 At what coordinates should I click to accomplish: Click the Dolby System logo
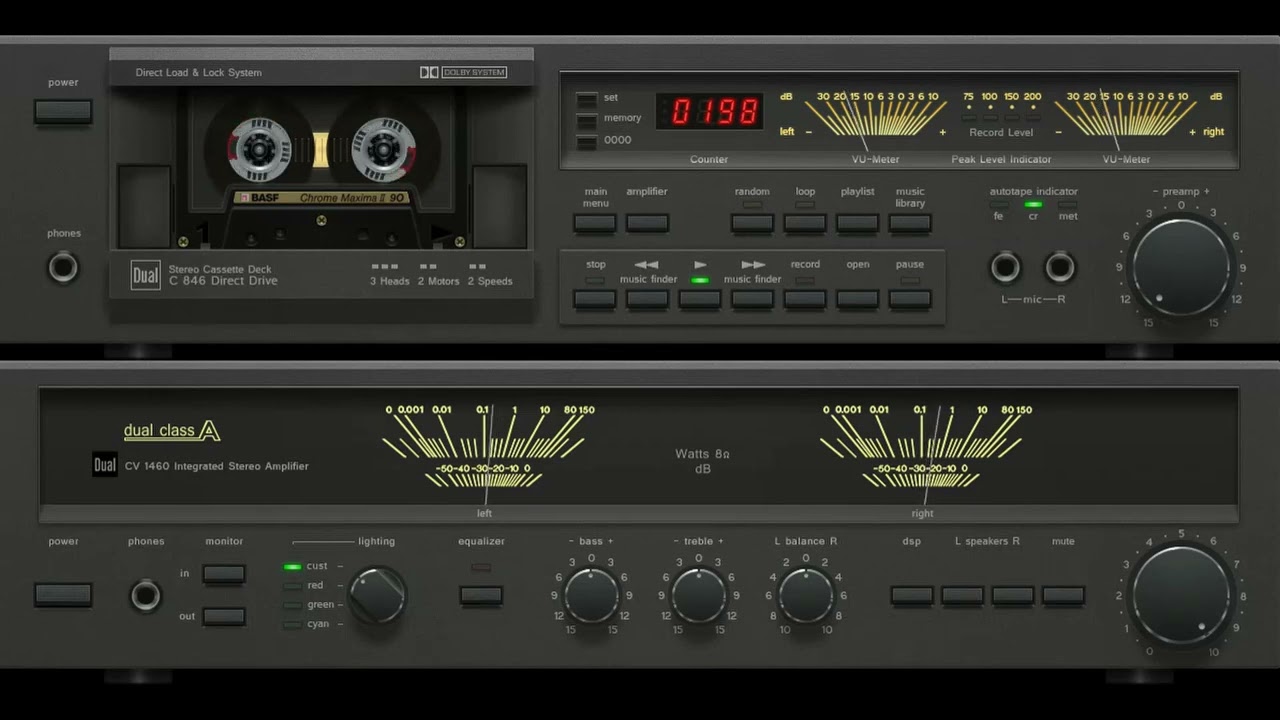click(463, 72)
